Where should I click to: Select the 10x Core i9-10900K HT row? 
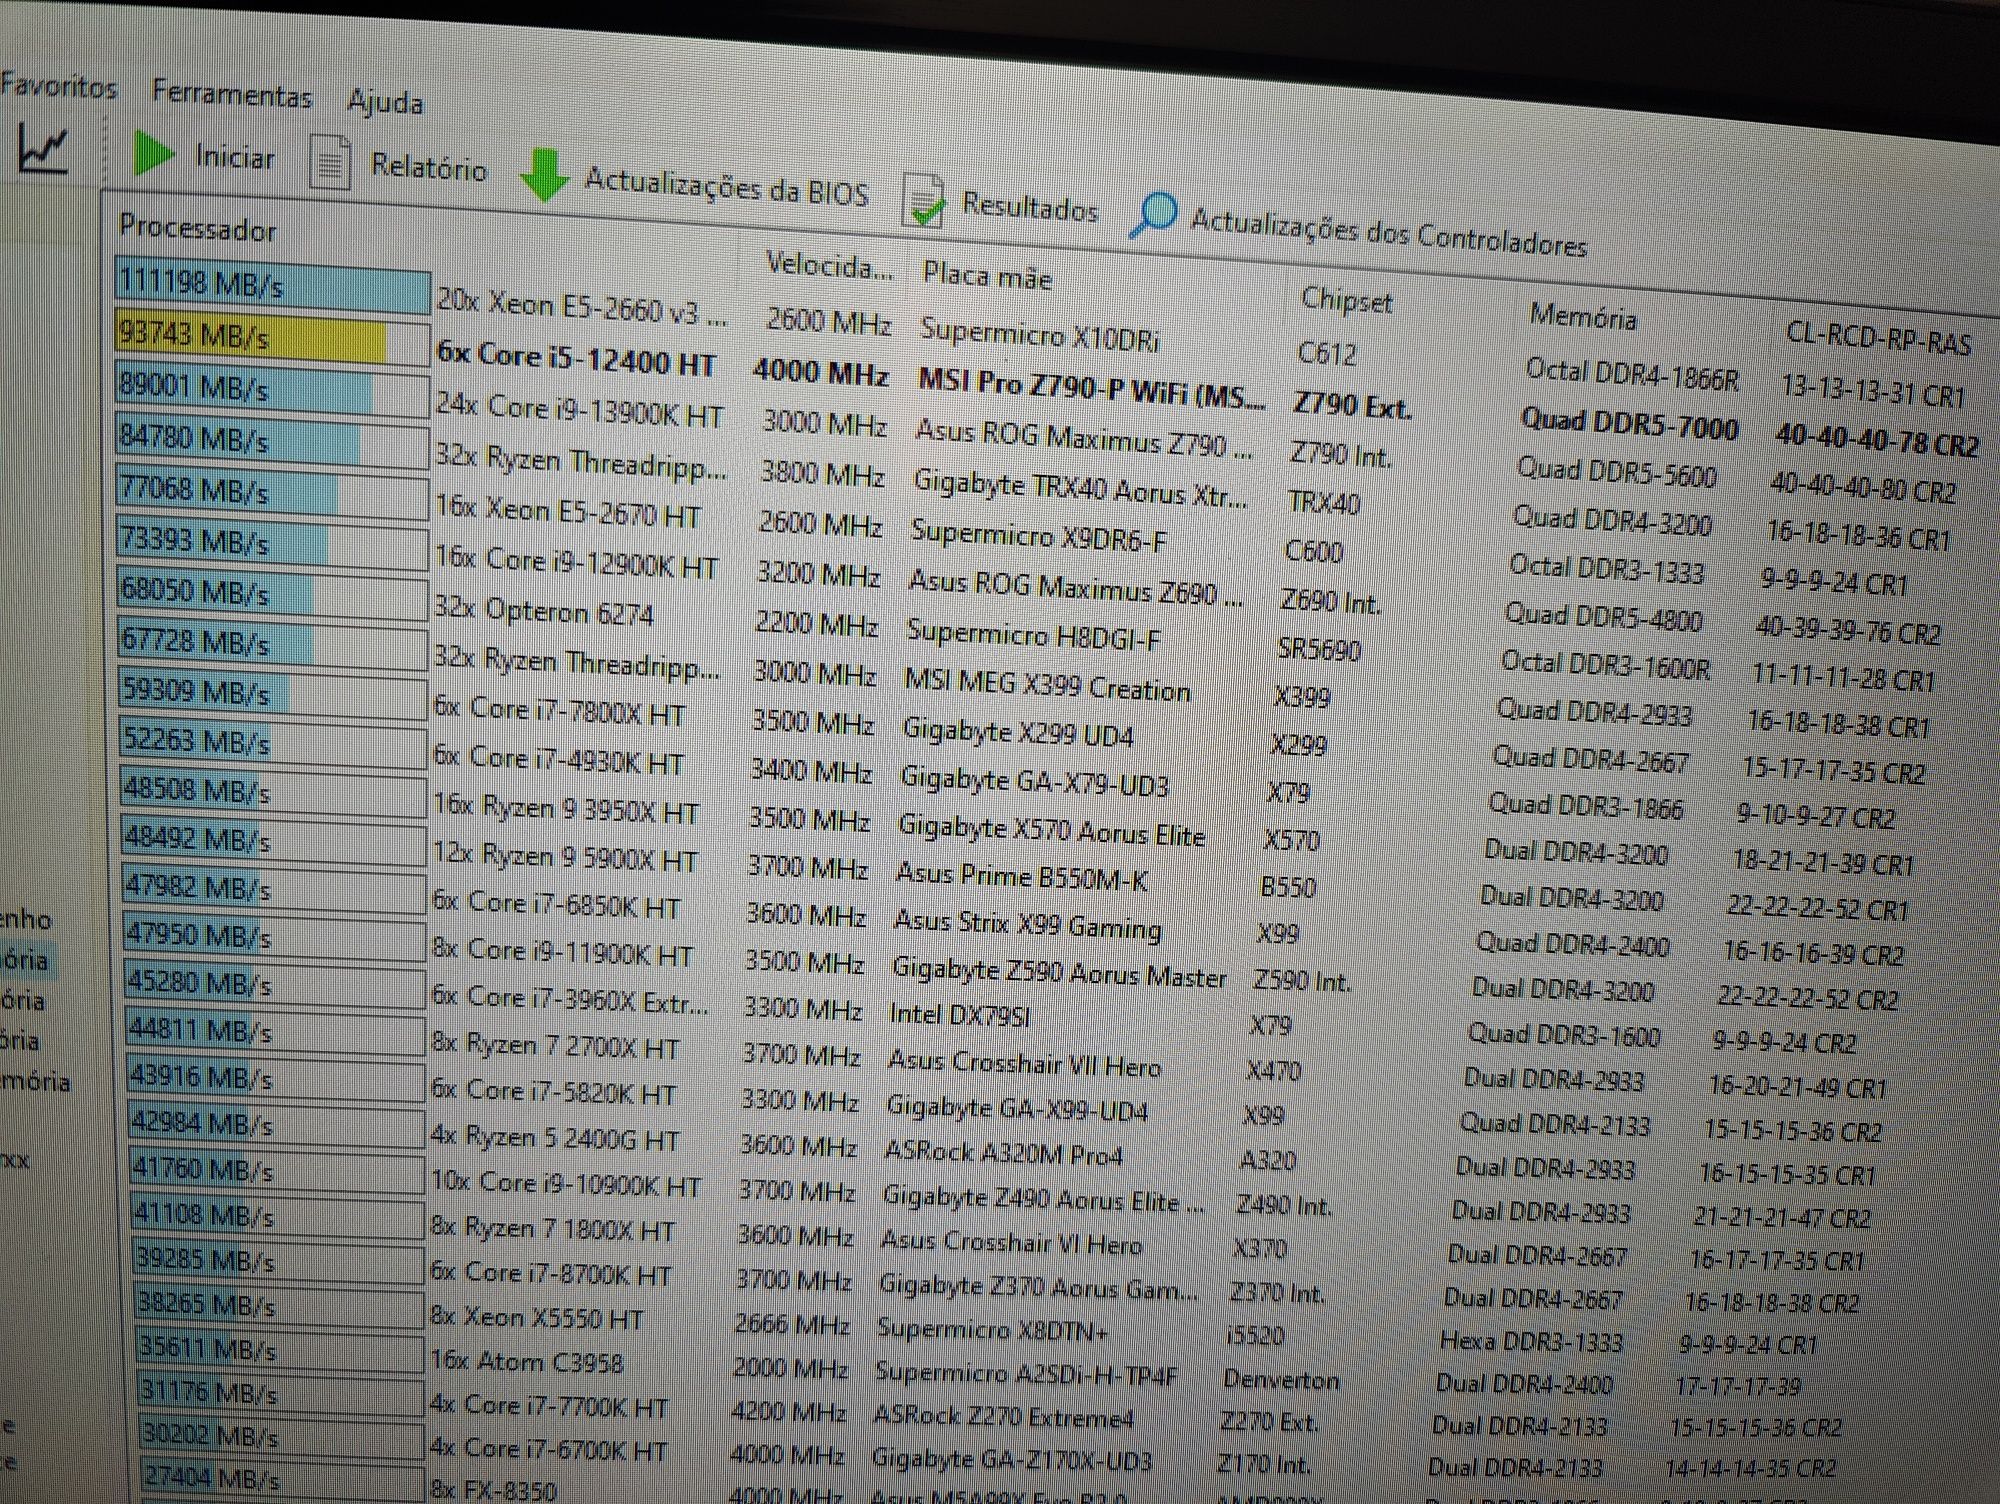pos(565,1183)
